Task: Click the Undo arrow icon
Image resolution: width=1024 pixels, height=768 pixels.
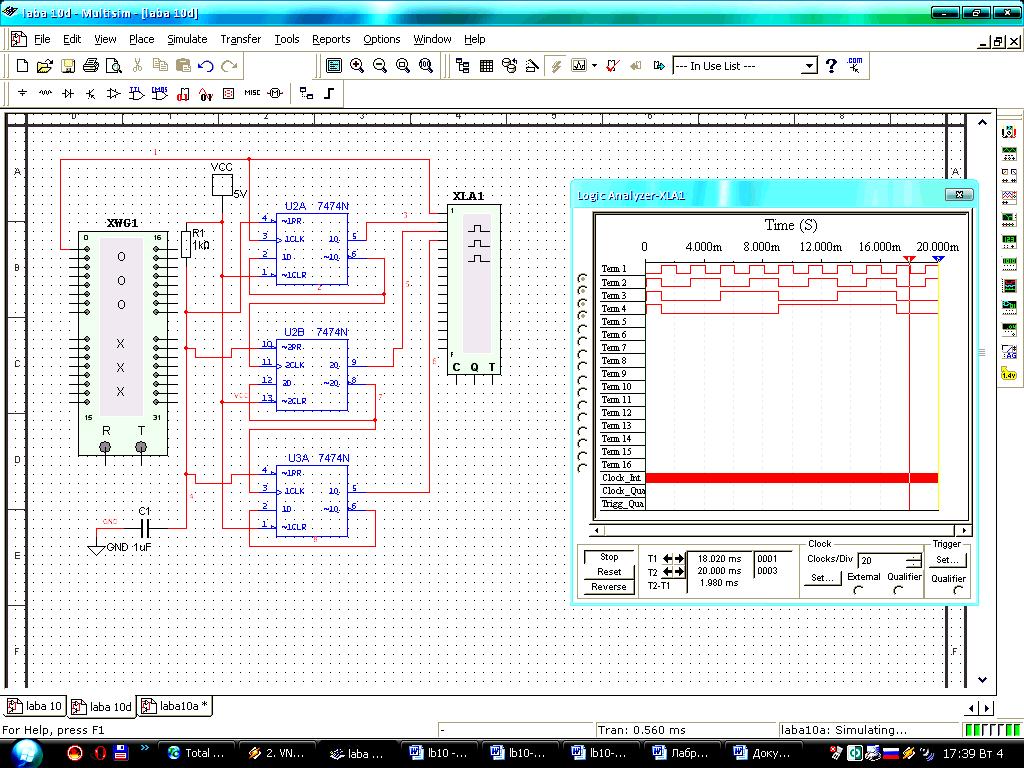Action: [x=206, y=66]
